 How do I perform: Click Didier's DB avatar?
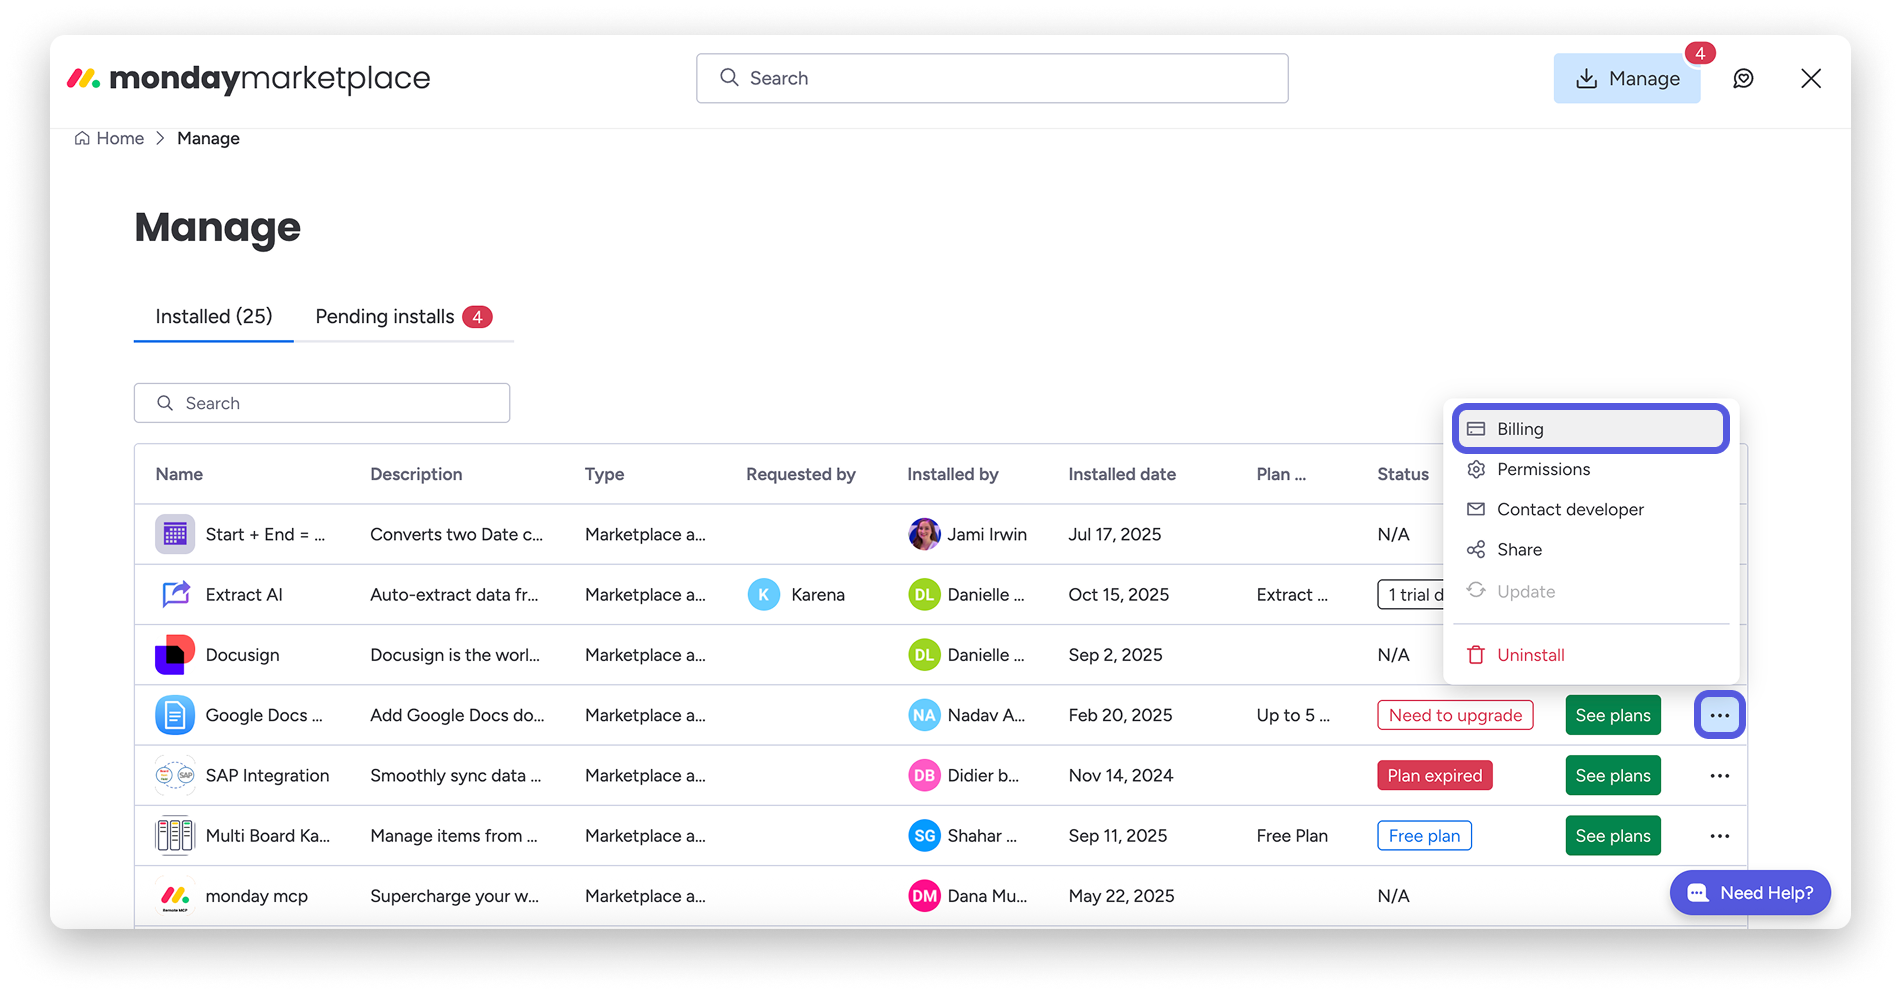pyautogui.click(x=924, y=775)
